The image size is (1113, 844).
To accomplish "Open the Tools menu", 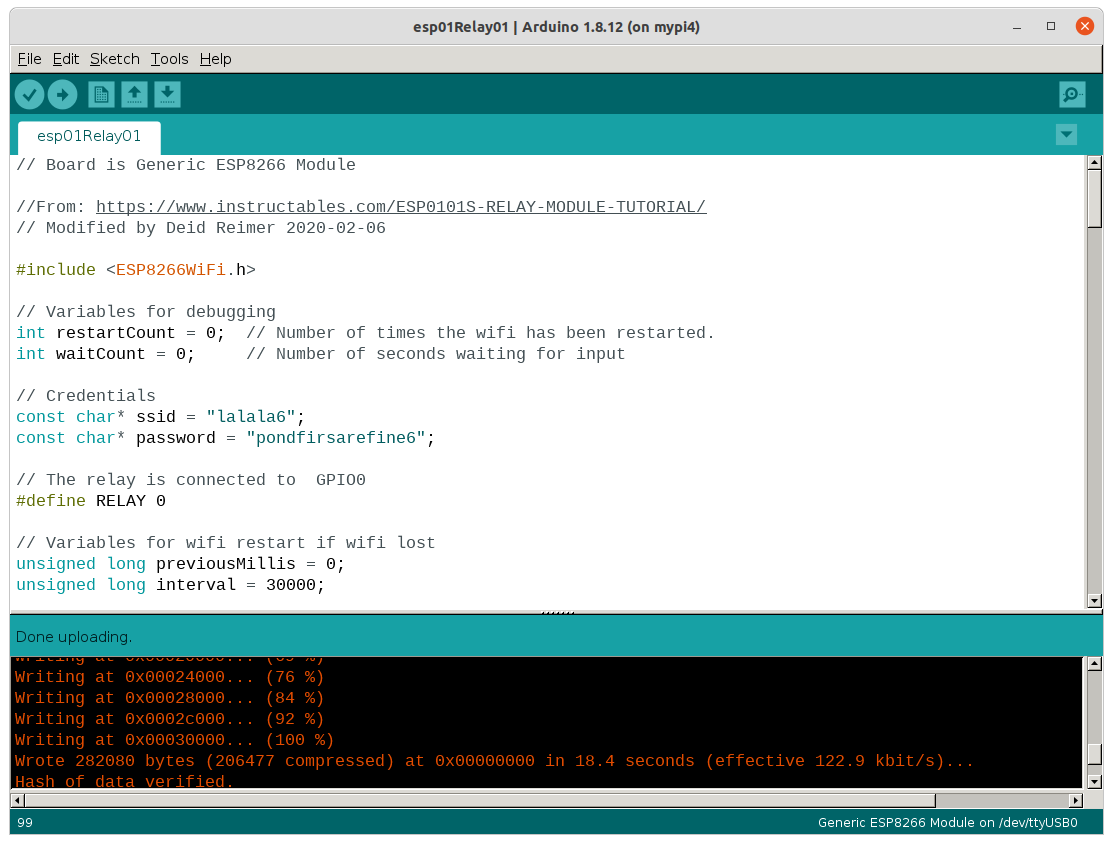I will point(169,59).
